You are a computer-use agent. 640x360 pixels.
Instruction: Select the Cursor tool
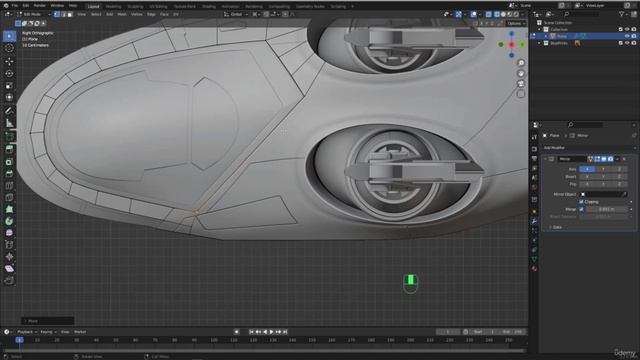pyautogui.click(x=9, y=48)
